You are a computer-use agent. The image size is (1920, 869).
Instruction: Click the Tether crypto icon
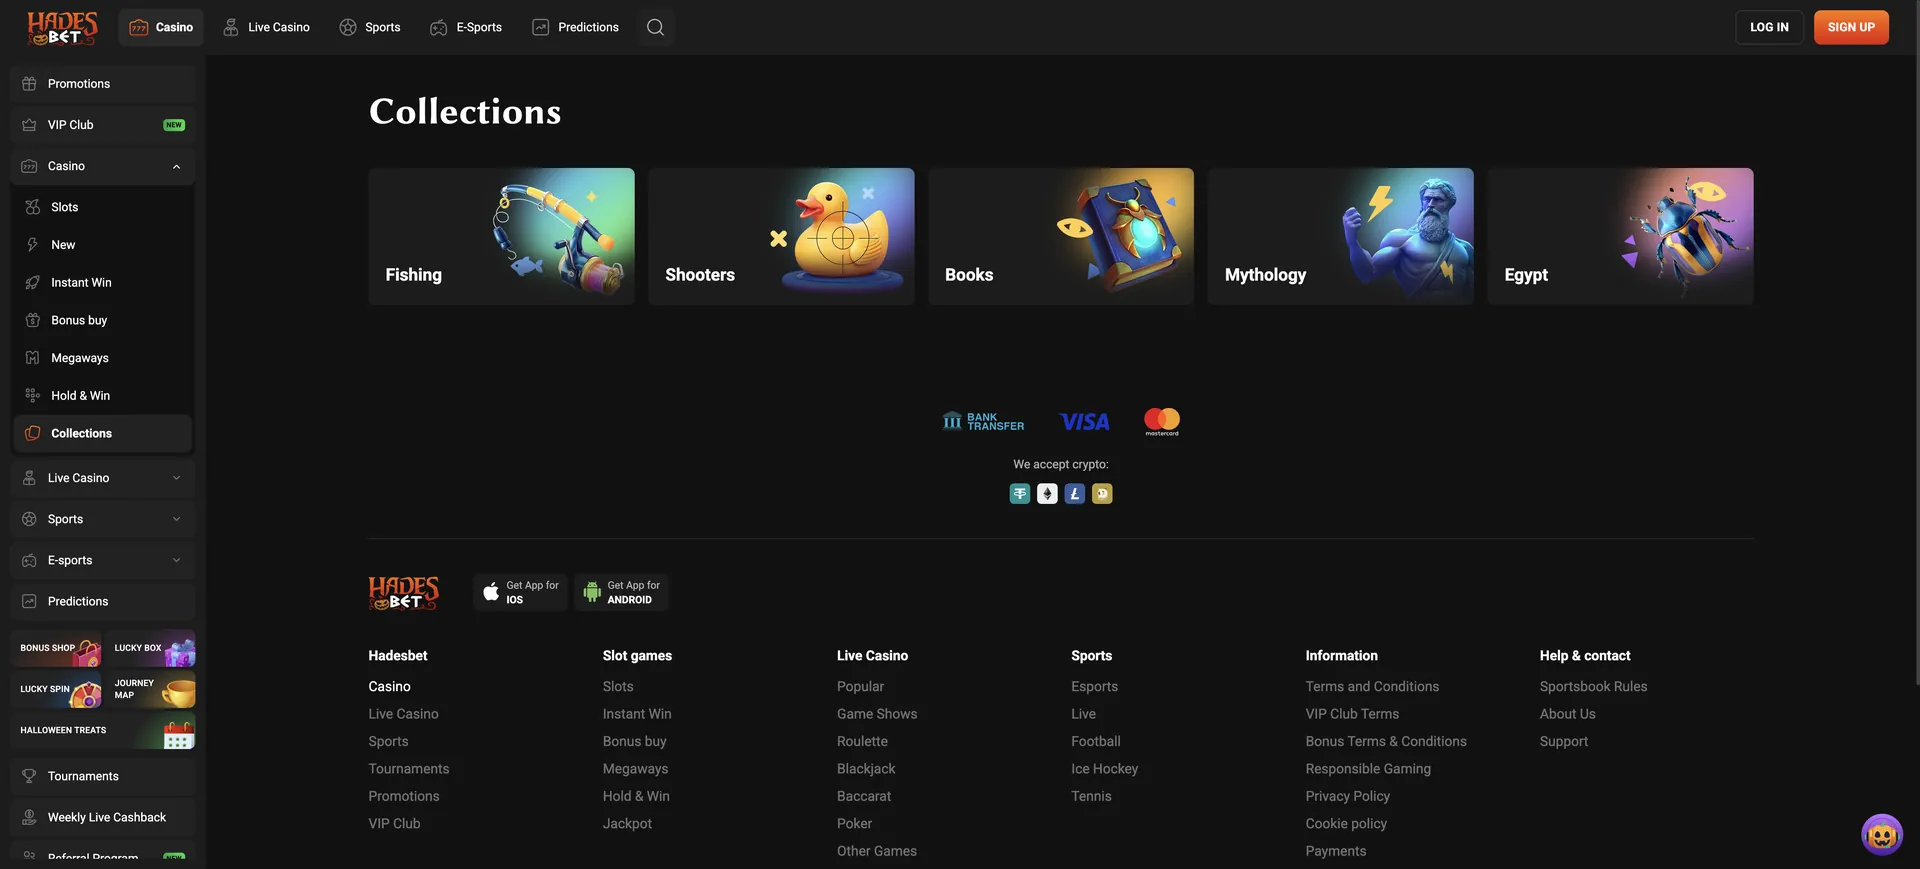point(1019,494)
